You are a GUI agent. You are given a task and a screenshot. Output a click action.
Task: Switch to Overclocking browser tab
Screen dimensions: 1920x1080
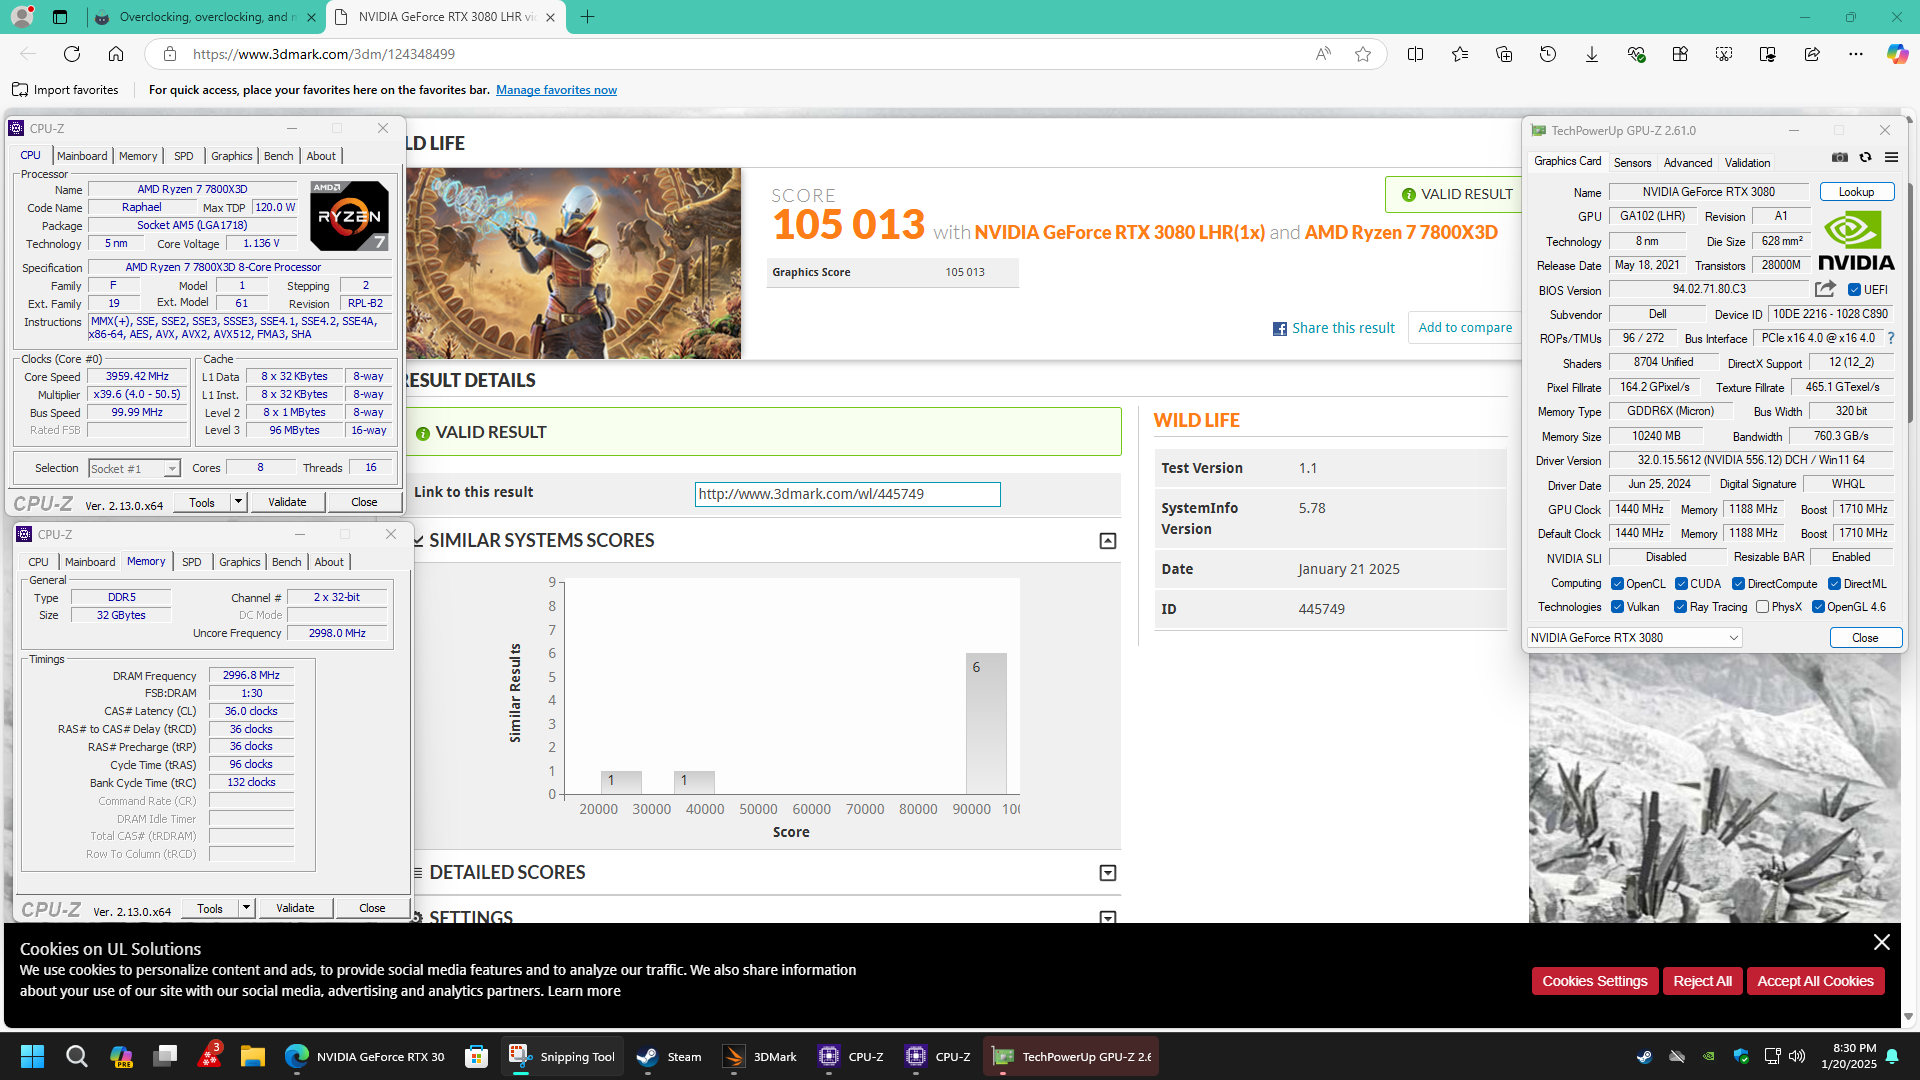pos(204,17)
